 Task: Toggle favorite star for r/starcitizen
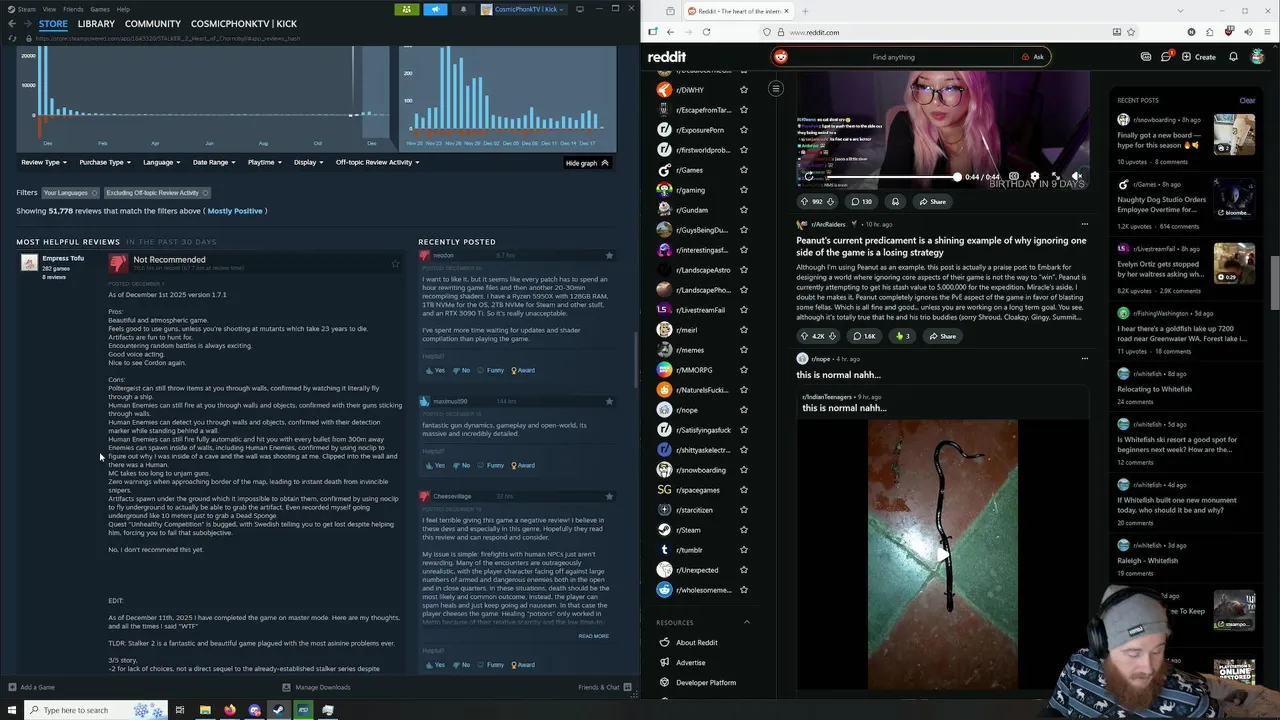coord(743,510)
